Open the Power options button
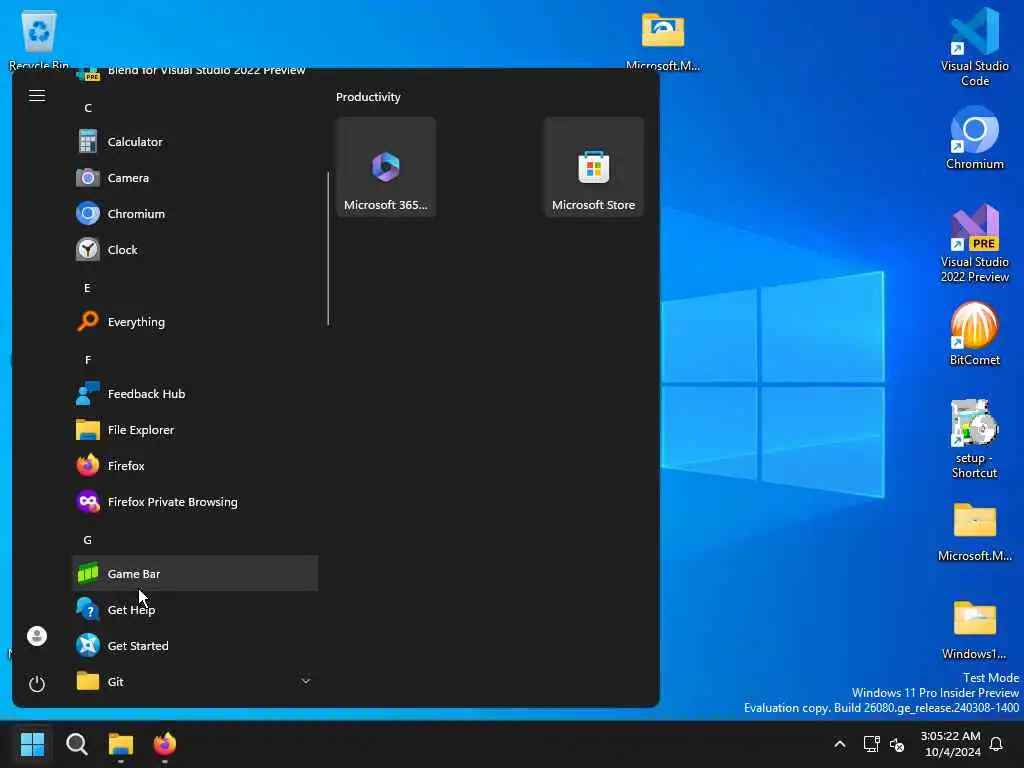 (37, 684)
